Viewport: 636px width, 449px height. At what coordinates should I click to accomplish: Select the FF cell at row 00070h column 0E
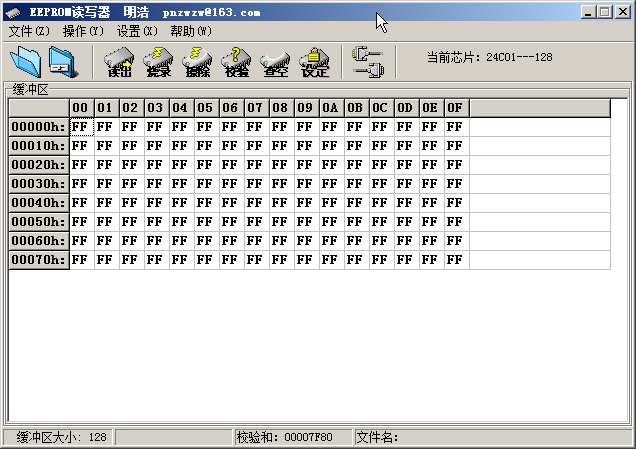(432, 260)
